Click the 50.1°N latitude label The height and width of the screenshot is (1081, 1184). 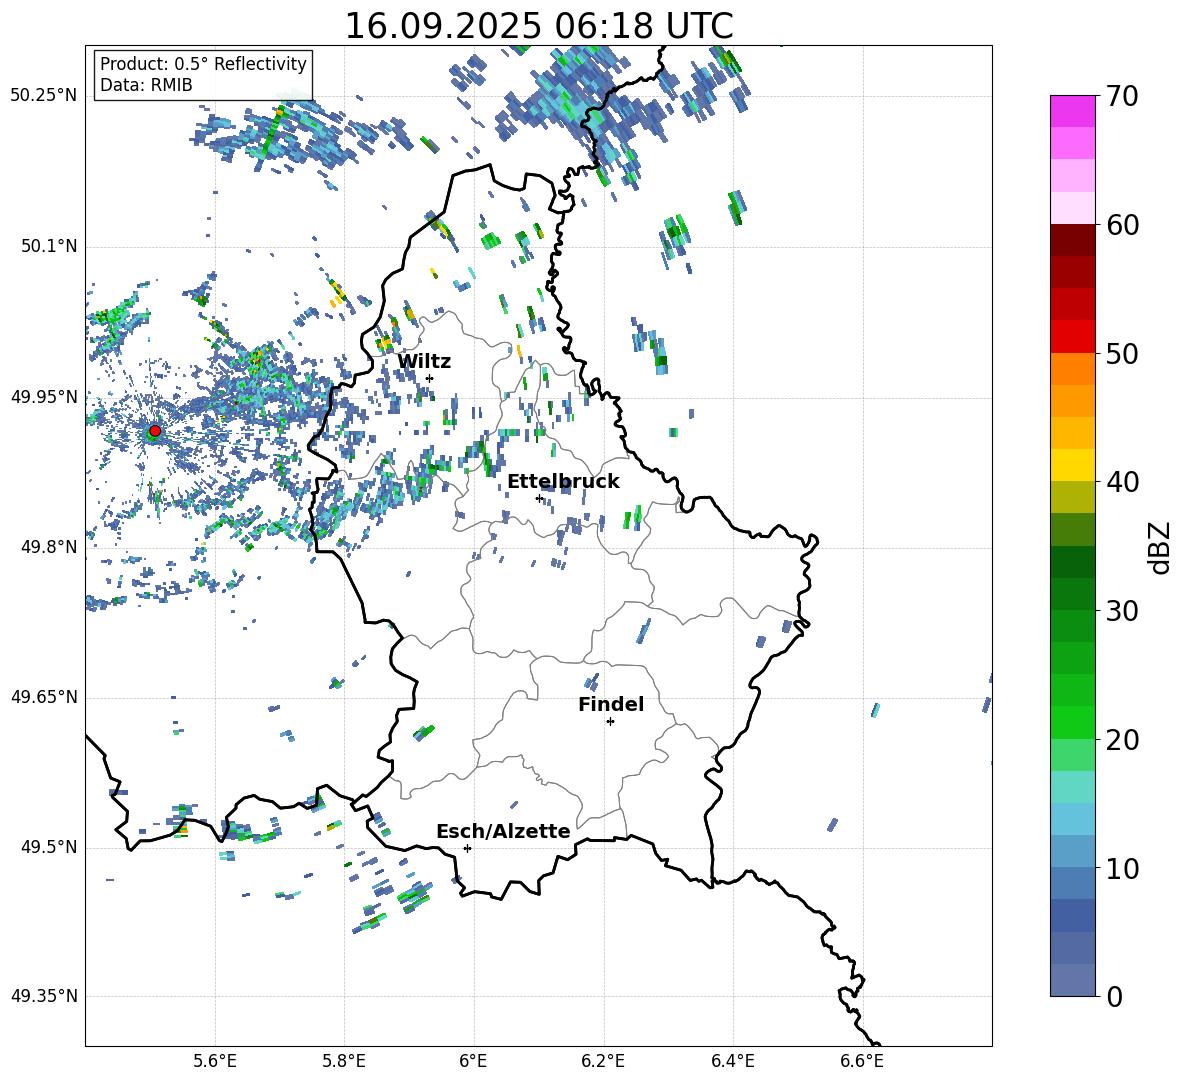pyautogui.click(x=48, y=246)
